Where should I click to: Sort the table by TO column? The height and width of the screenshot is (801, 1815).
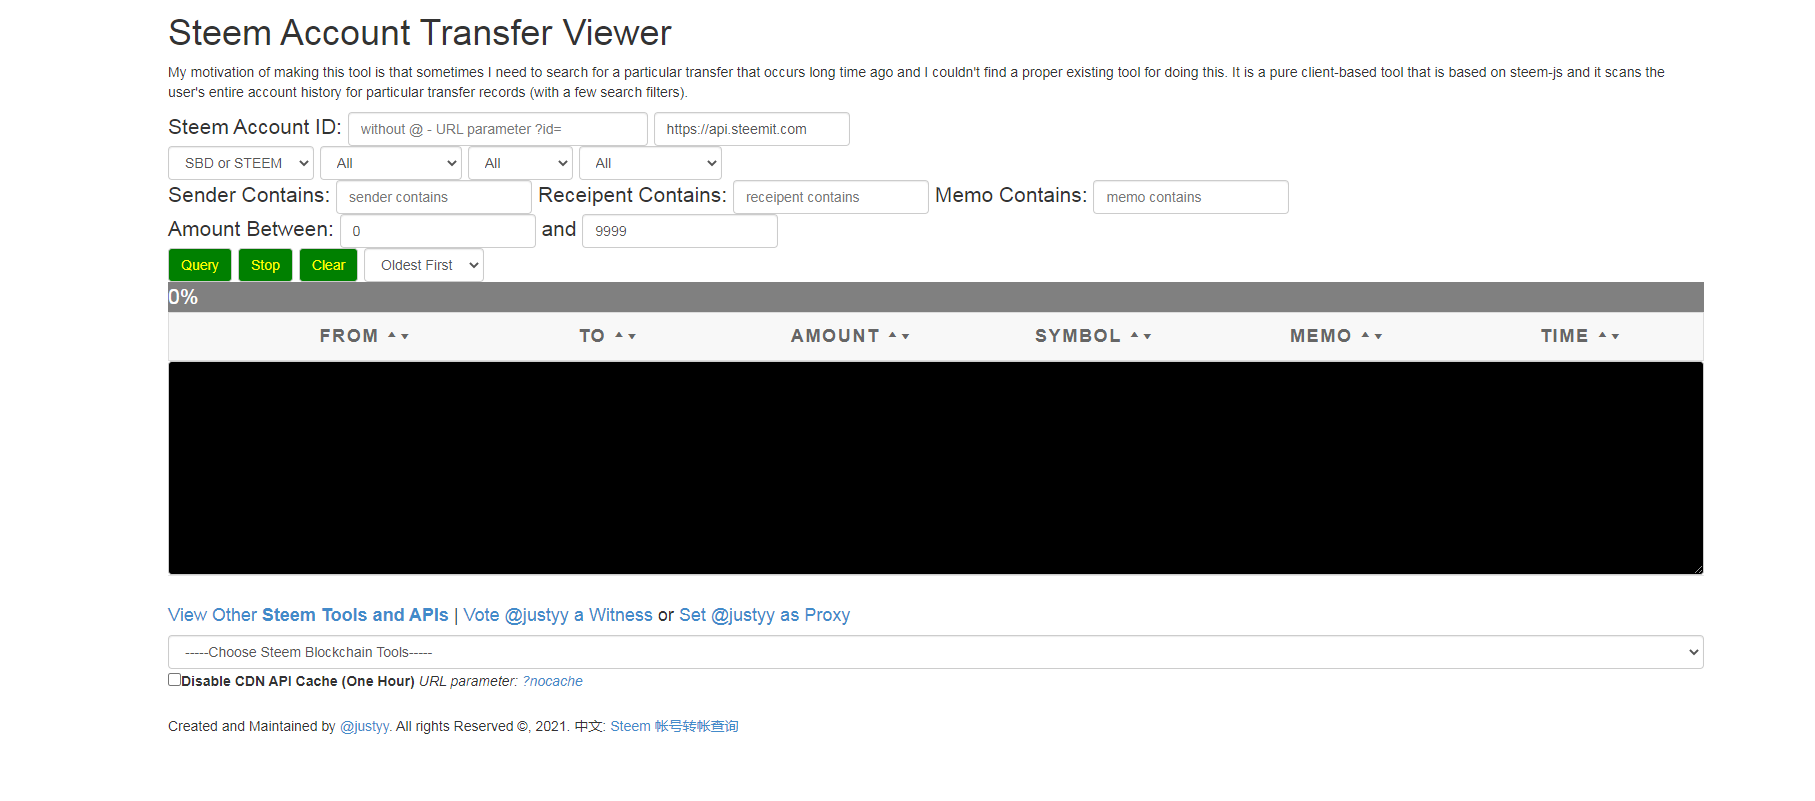607,336
